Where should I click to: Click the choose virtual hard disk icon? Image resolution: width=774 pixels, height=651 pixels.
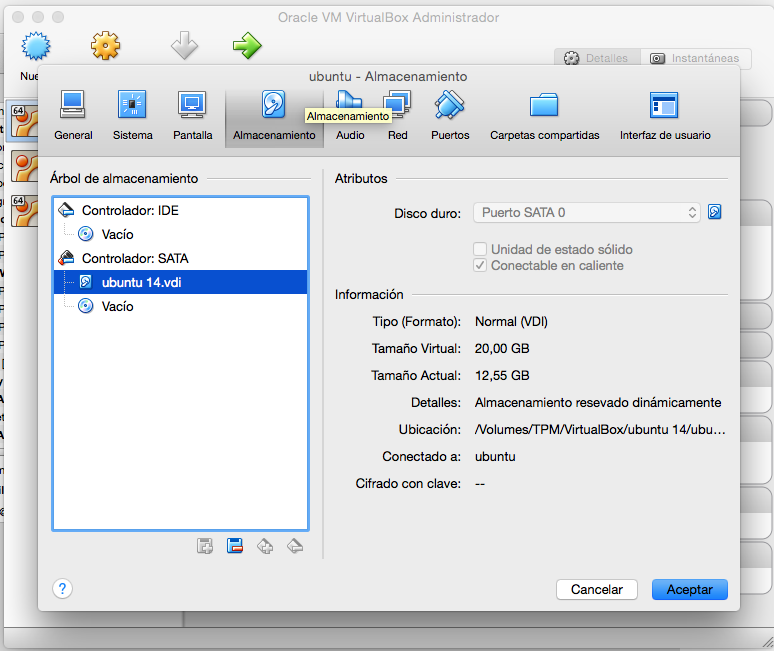715,212
